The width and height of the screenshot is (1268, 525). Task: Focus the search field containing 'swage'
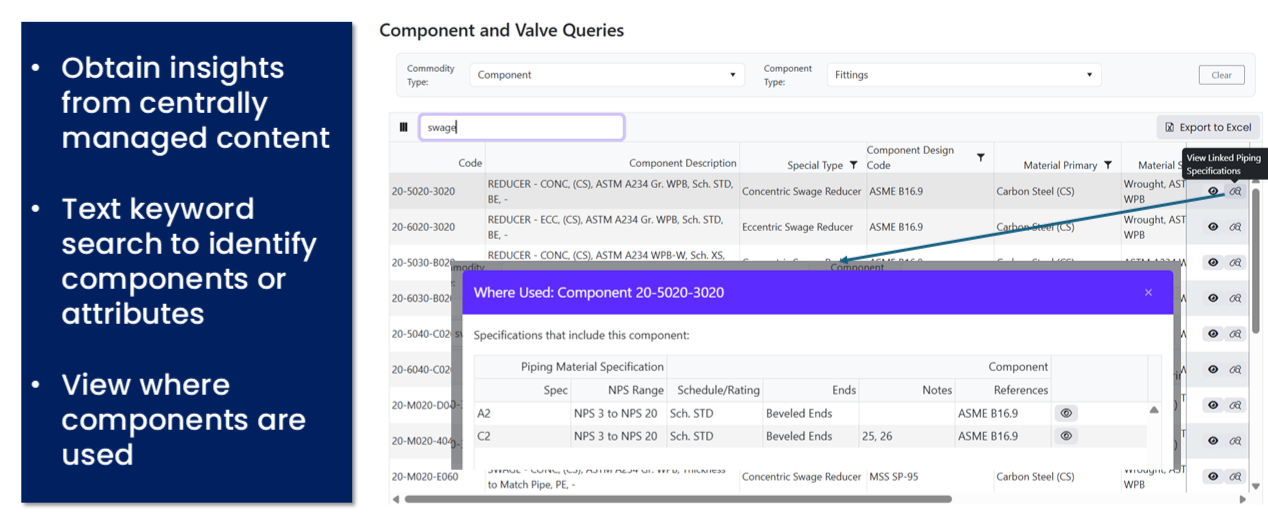tap(521, 127)
